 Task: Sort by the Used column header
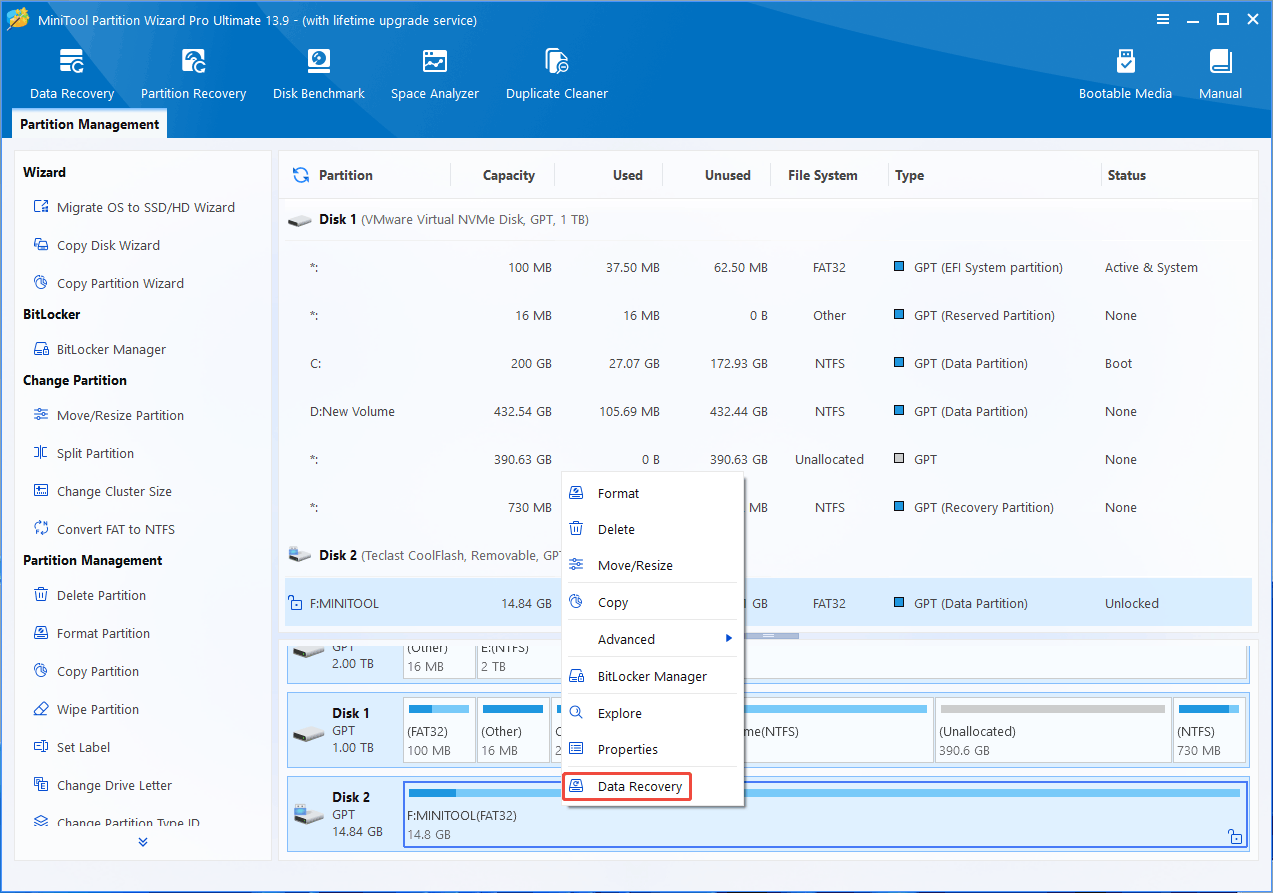click(x=627, y=175)
